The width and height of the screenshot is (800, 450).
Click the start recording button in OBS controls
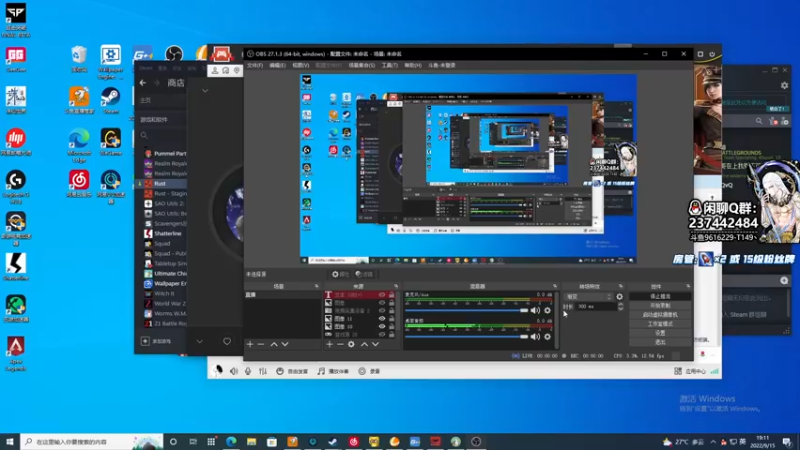point(660,306)
